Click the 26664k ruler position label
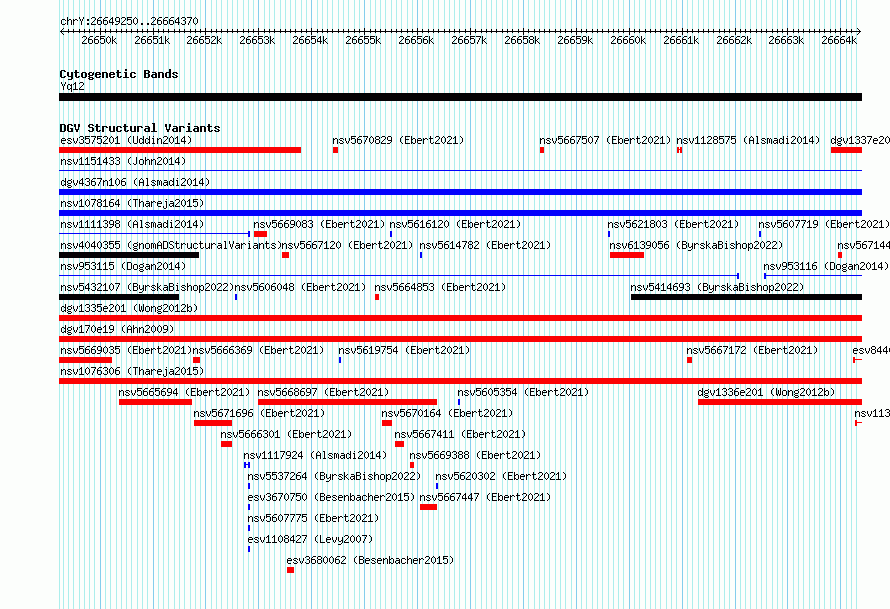890x609 pixels. coord(839,40)
